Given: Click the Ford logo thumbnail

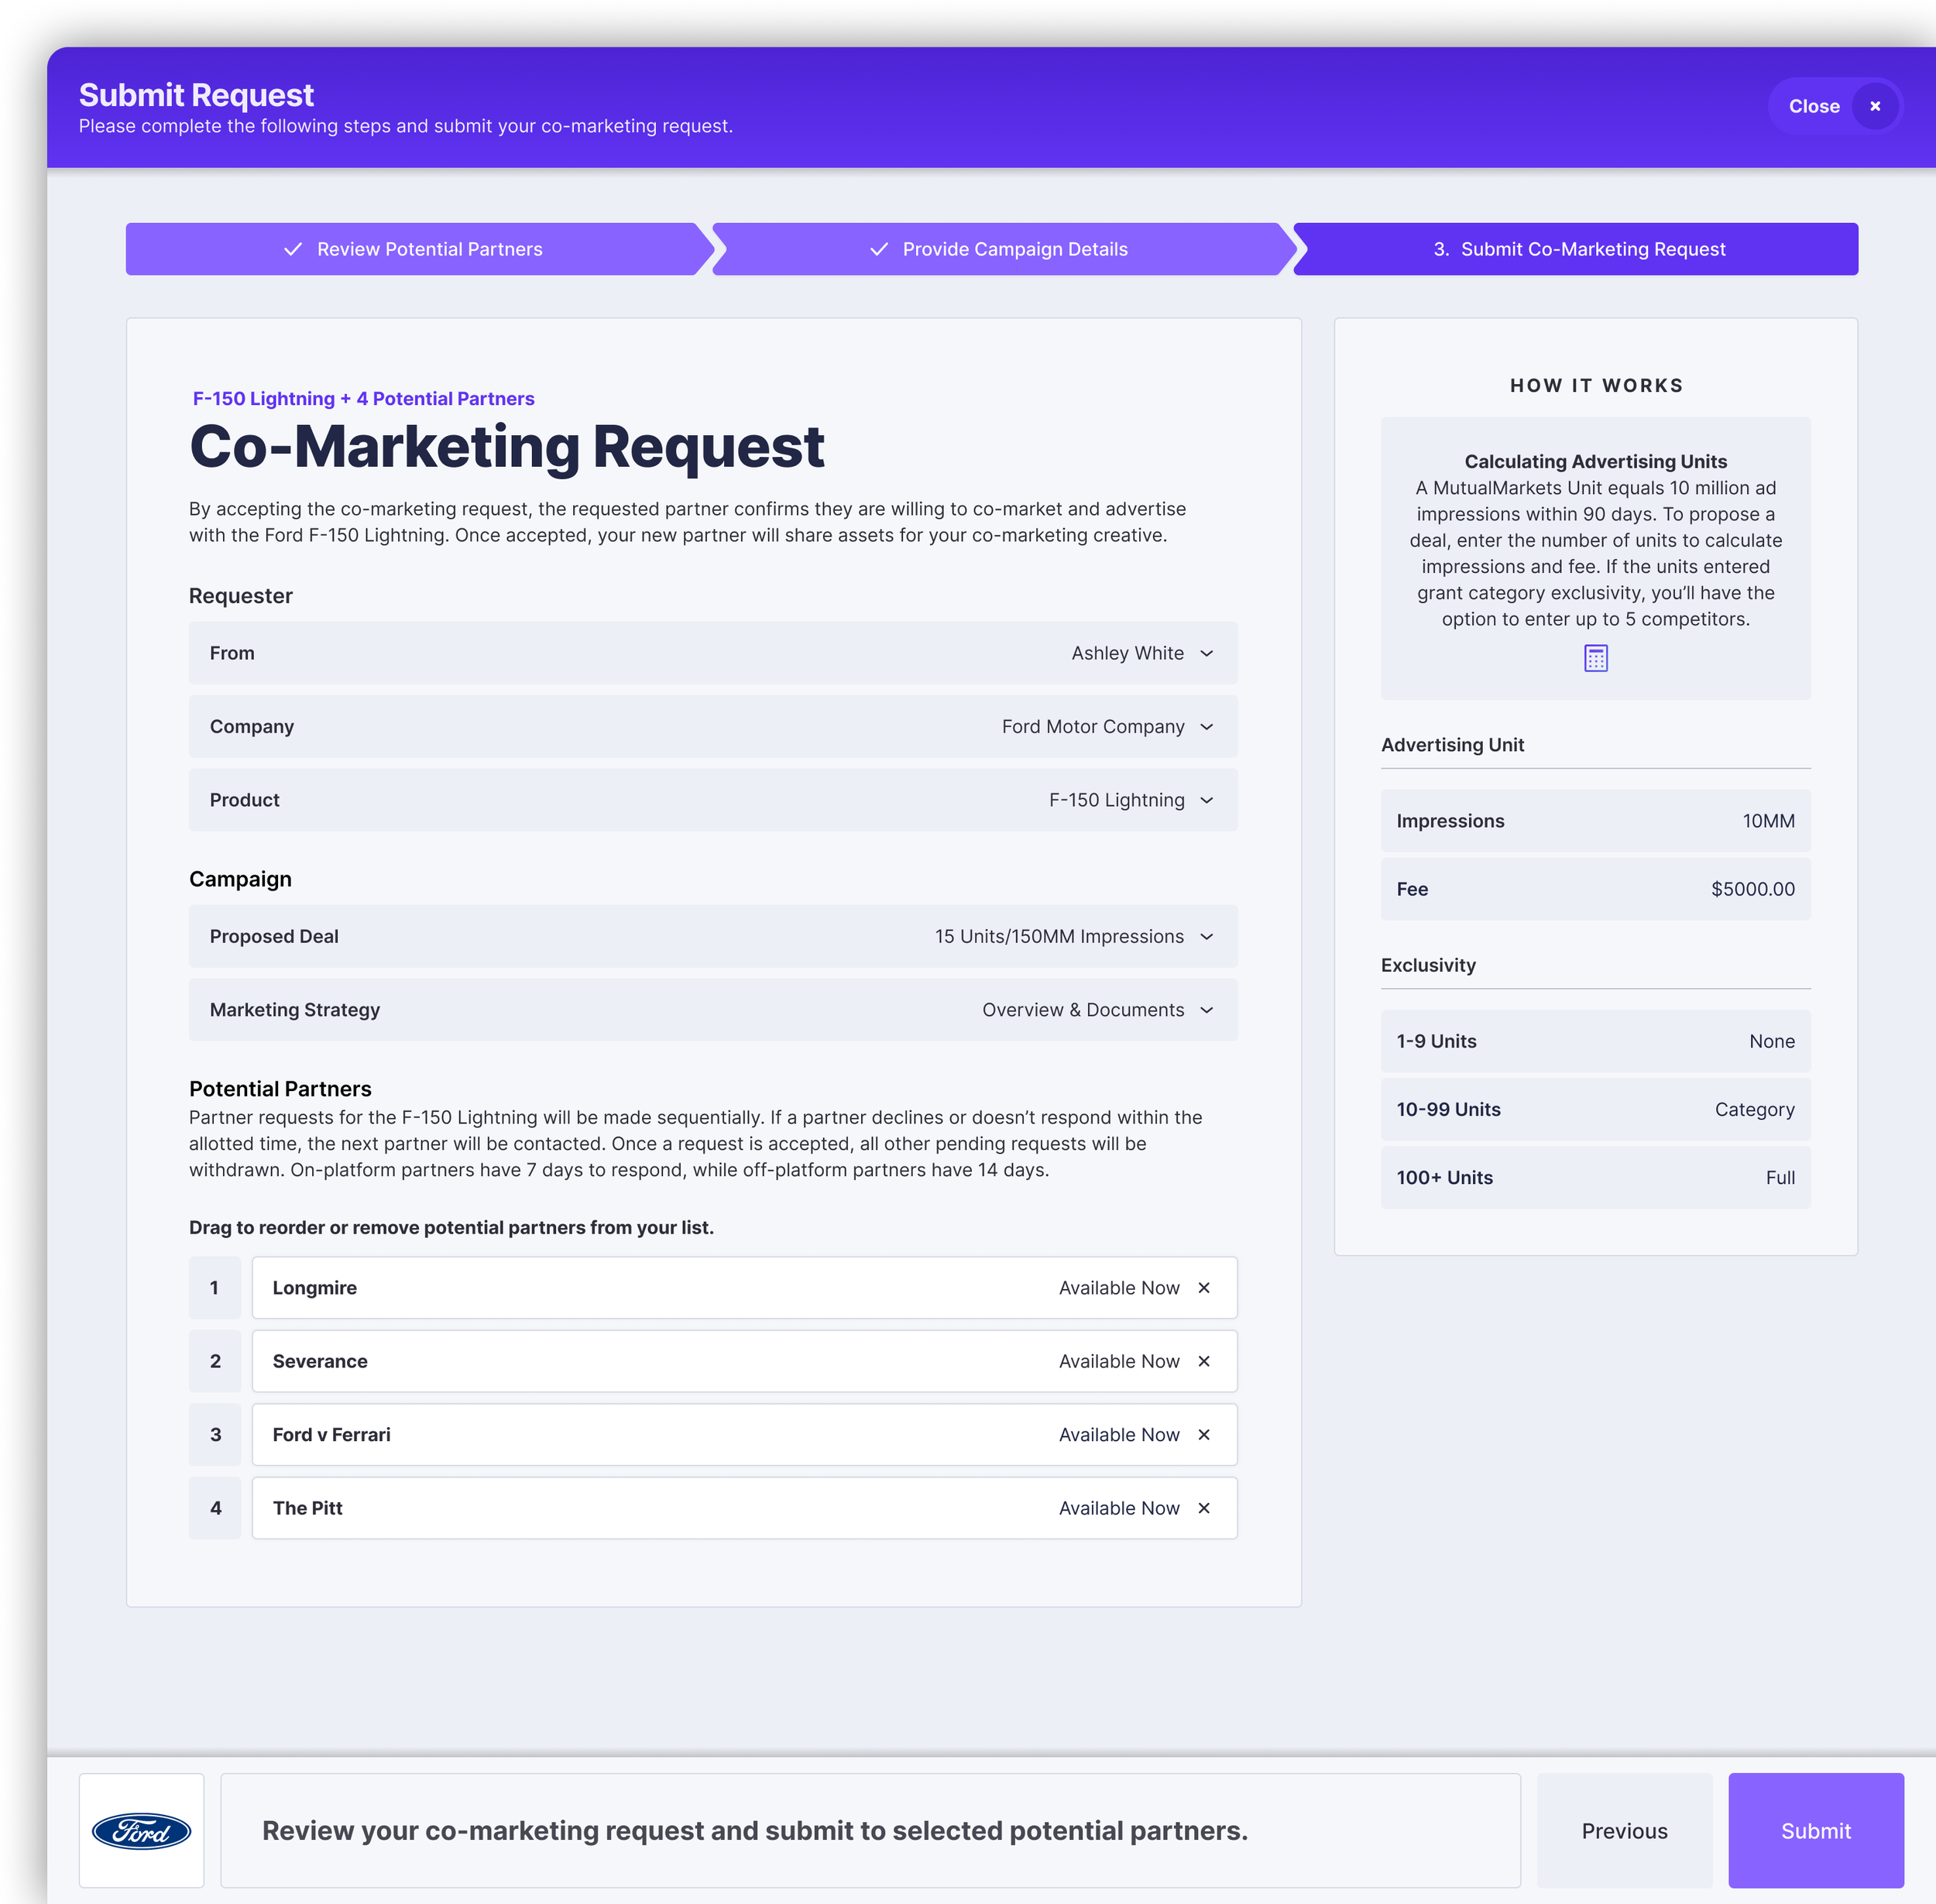Looking at the screenshot, I should pyautogui.click(x=141, y=1830).
